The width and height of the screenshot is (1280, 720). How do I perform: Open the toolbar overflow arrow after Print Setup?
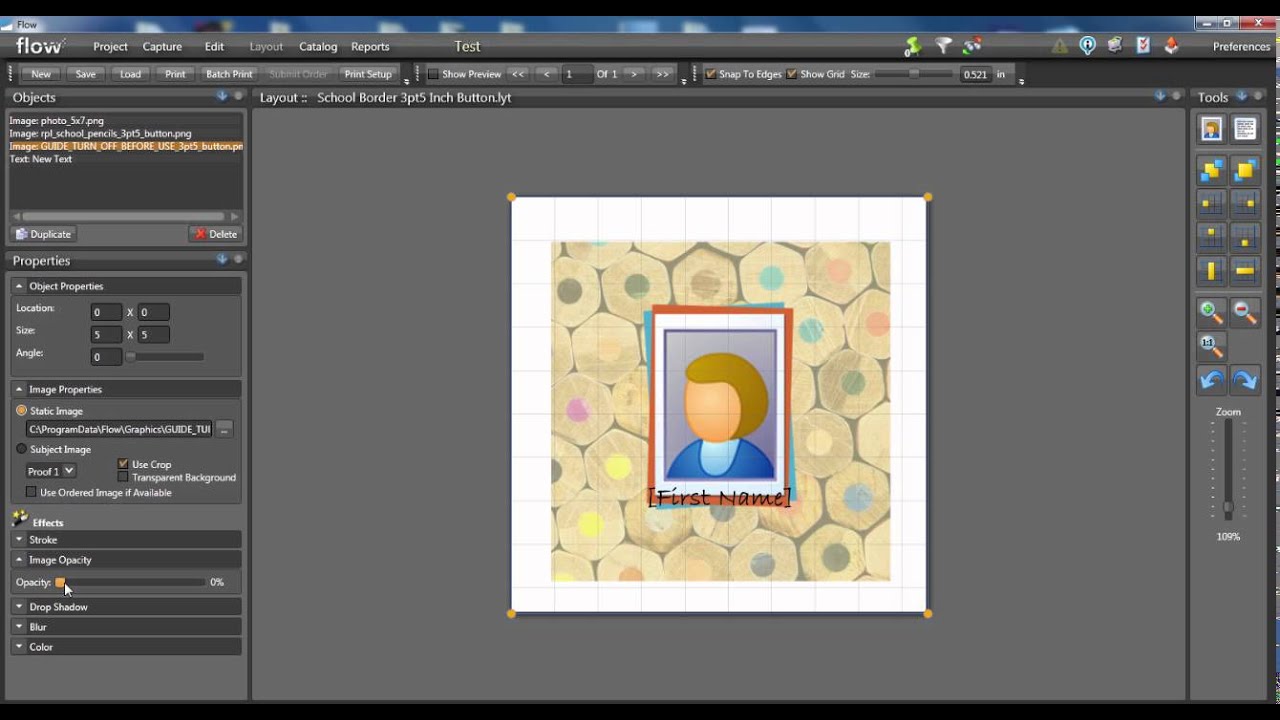406,80
